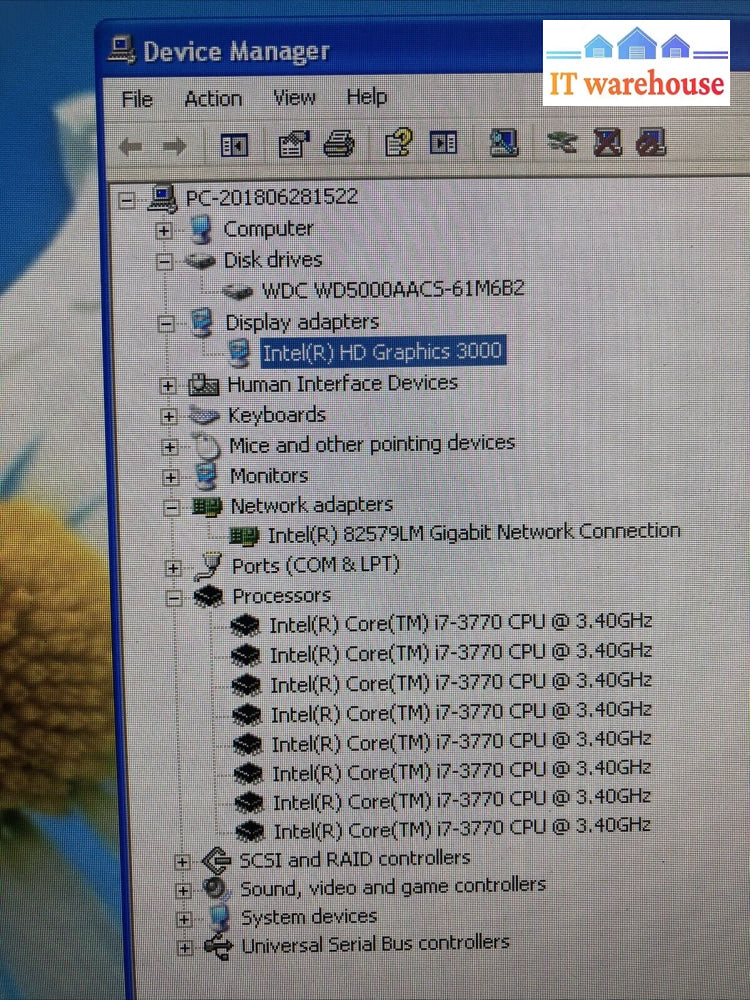This screenshot has width=750, height=1000.
Task: Expand the Monitors tree node
Action: click(x=170, y=478)
